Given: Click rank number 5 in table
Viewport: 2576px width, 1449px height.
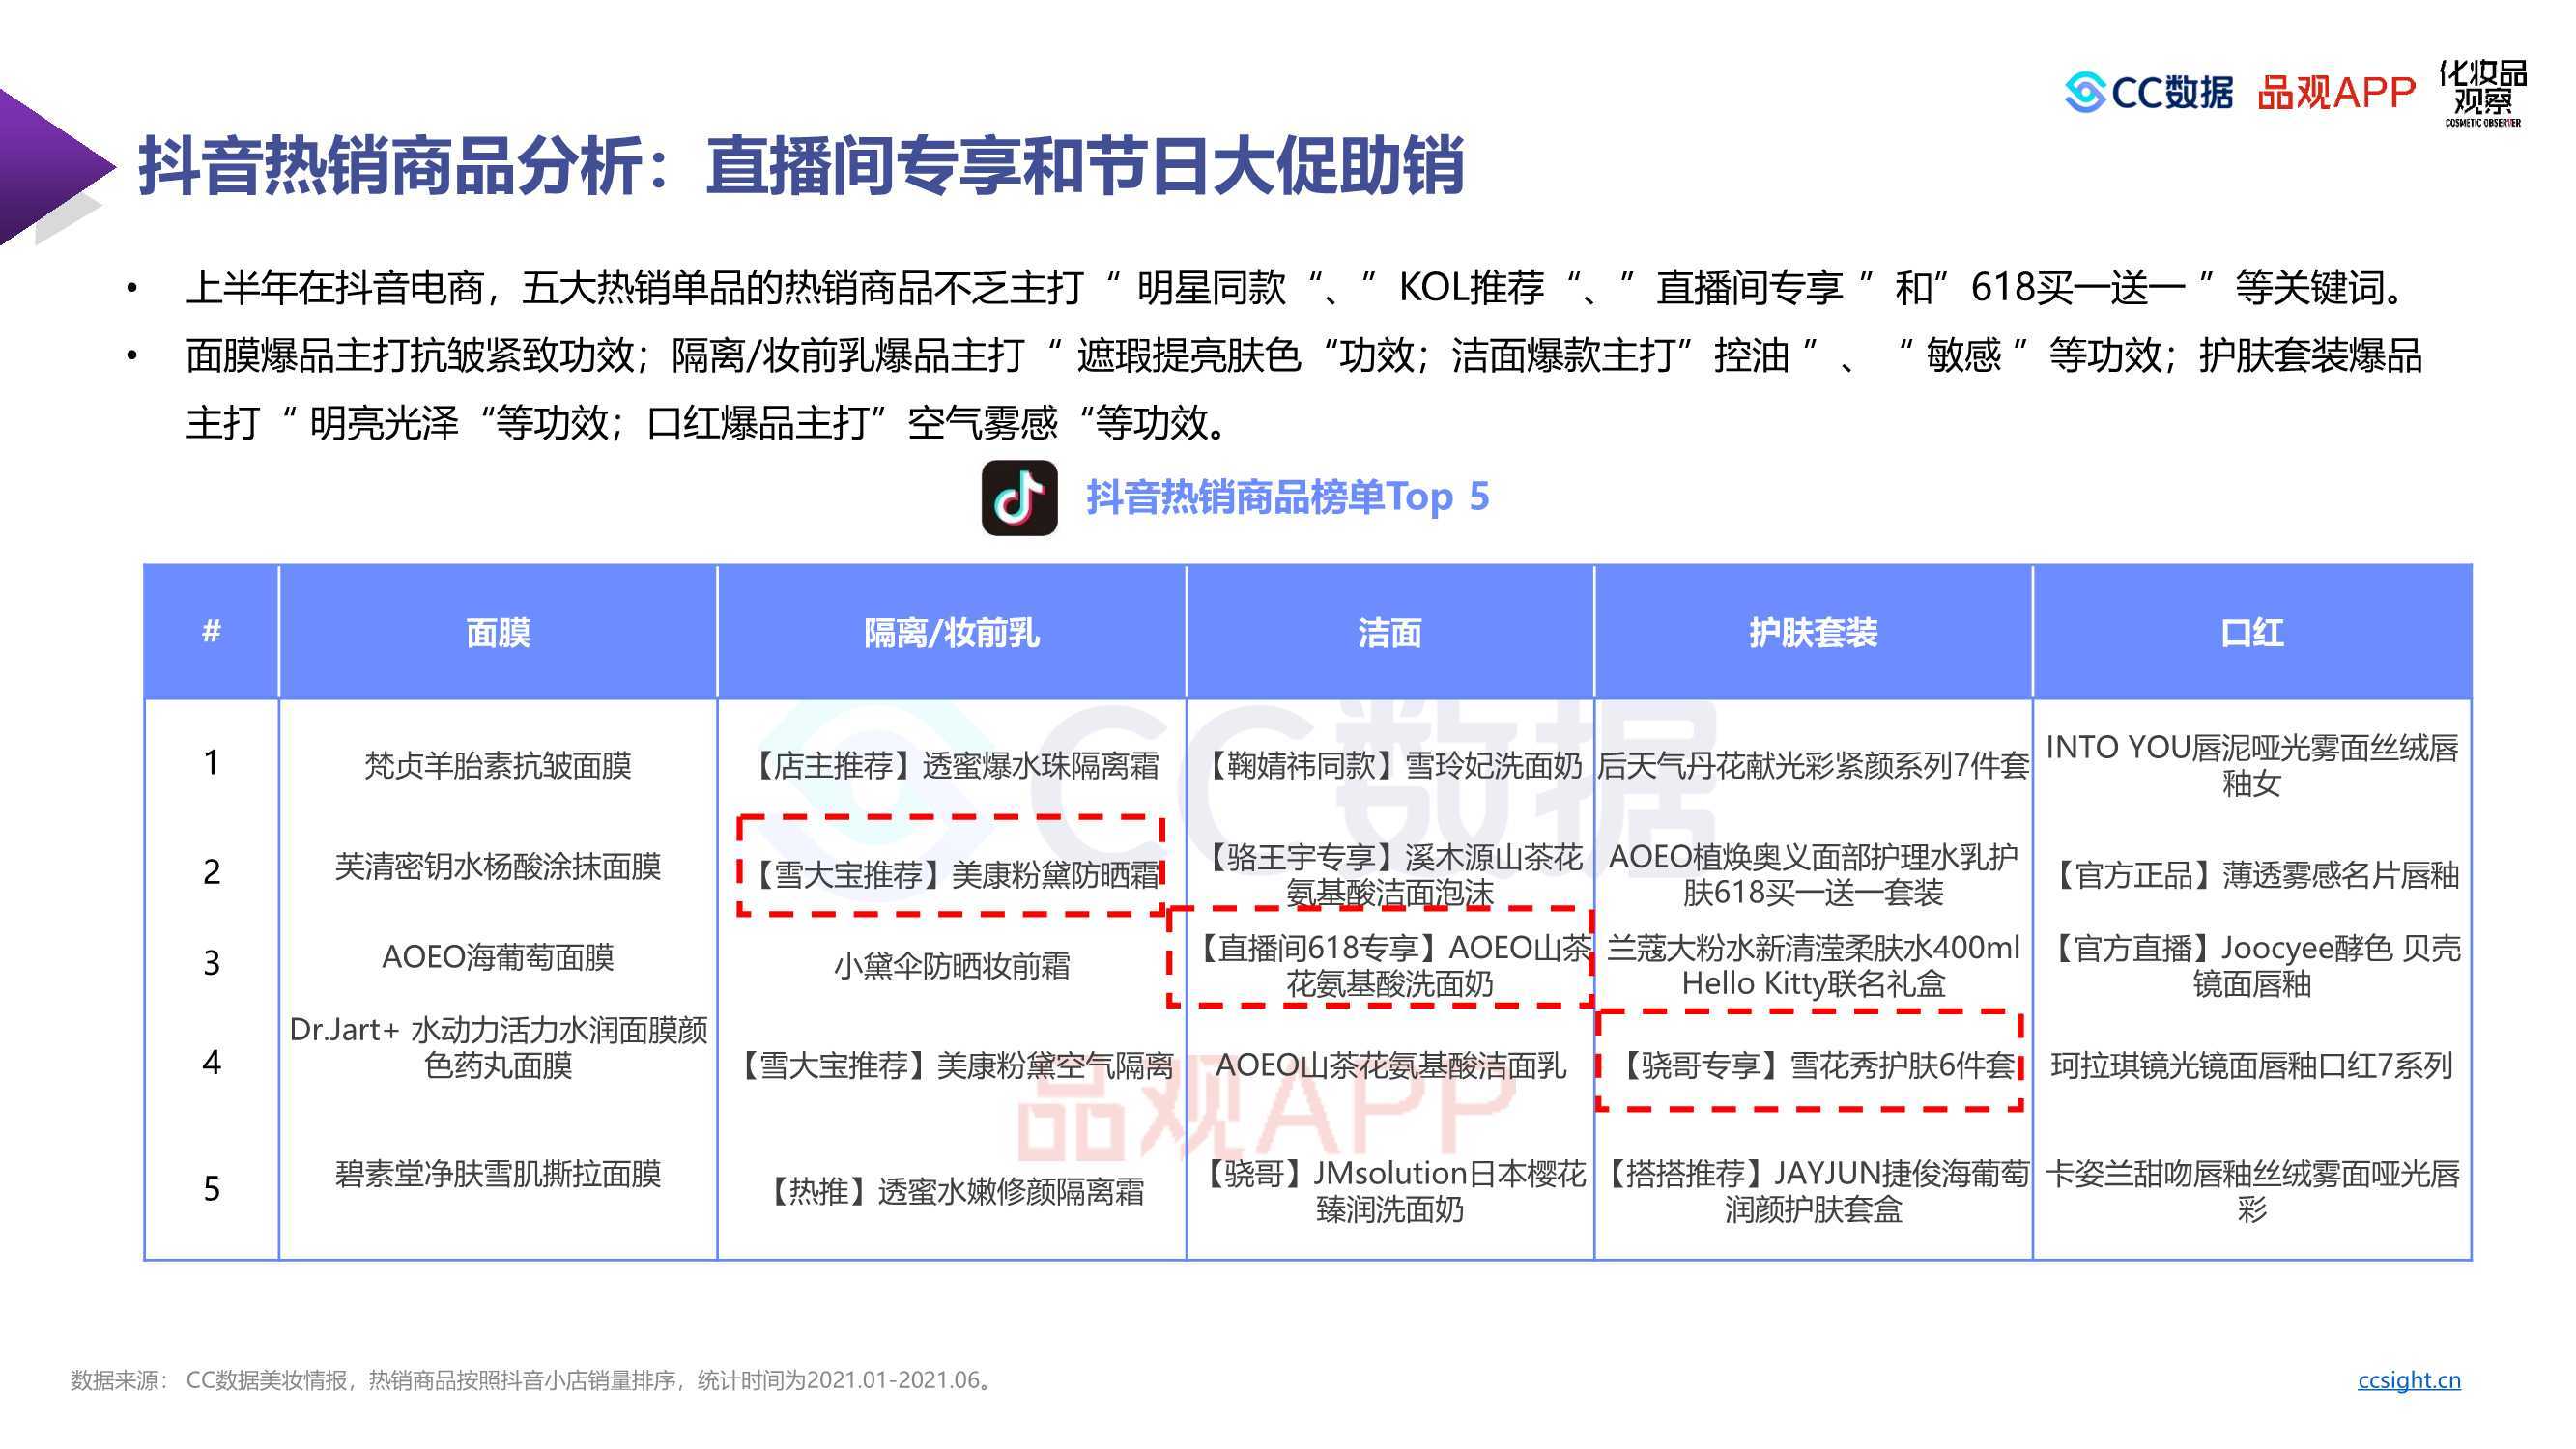Looking at the screenshot, I should click(211, 1188).
